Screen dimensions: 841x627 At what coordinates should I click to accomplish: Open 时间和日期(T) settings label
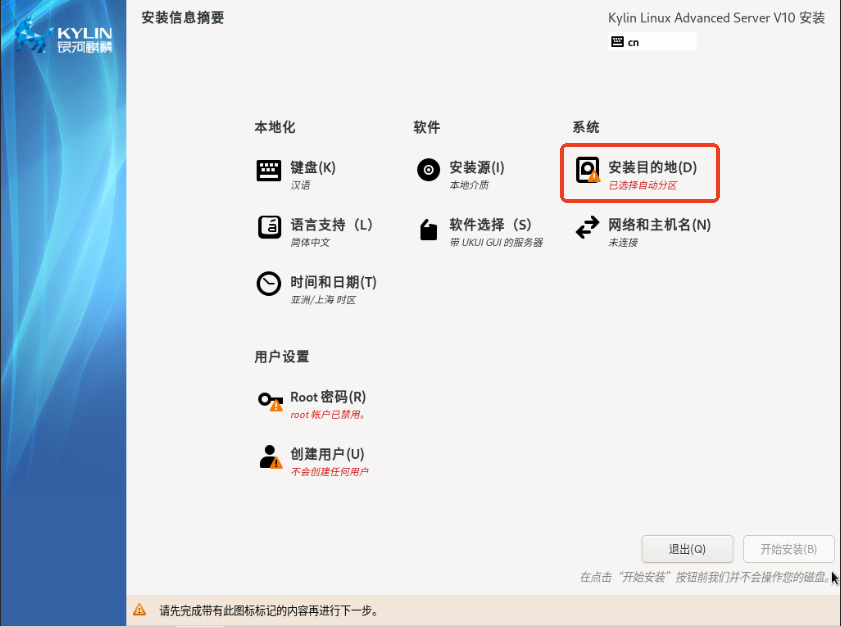(x=333, y=282)
